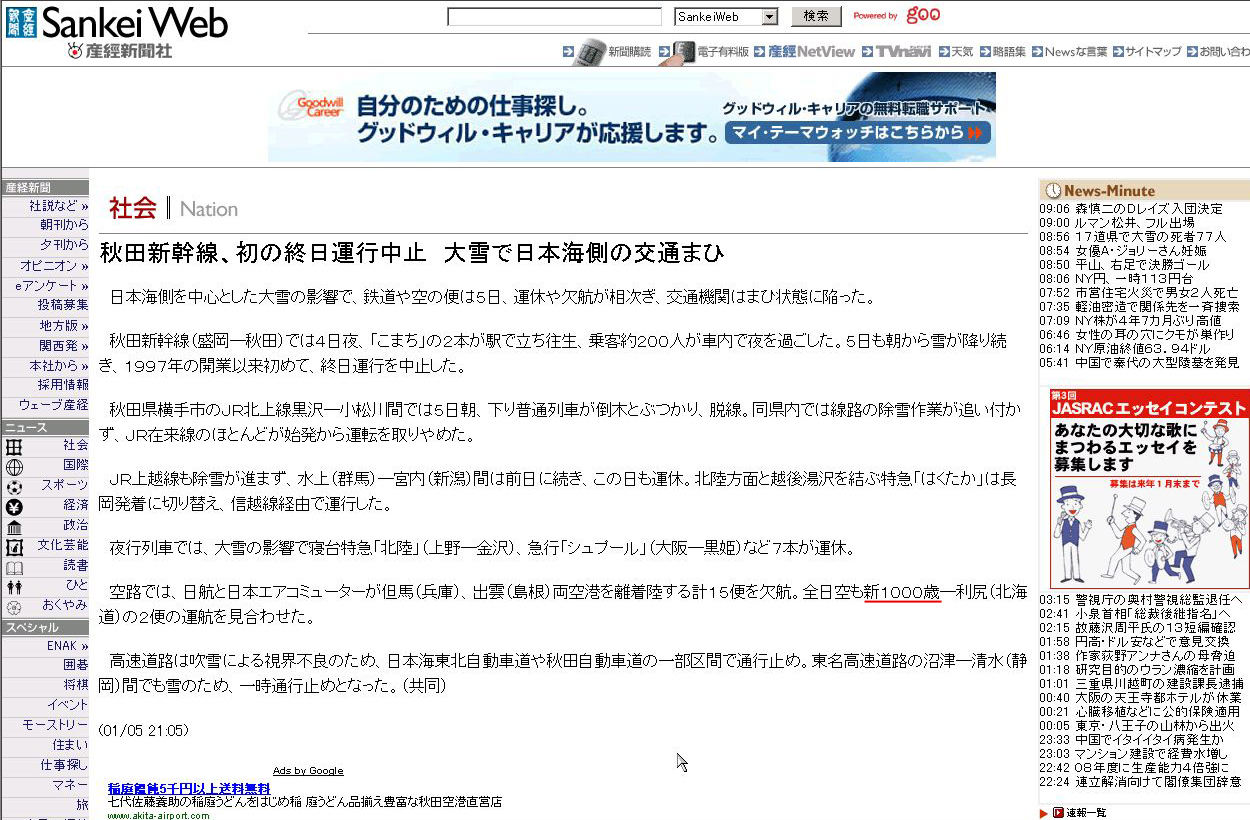The width and height of the screenshot is (1250, 820).
Task: Click the goo logo near search
Action: pos(923,15)
